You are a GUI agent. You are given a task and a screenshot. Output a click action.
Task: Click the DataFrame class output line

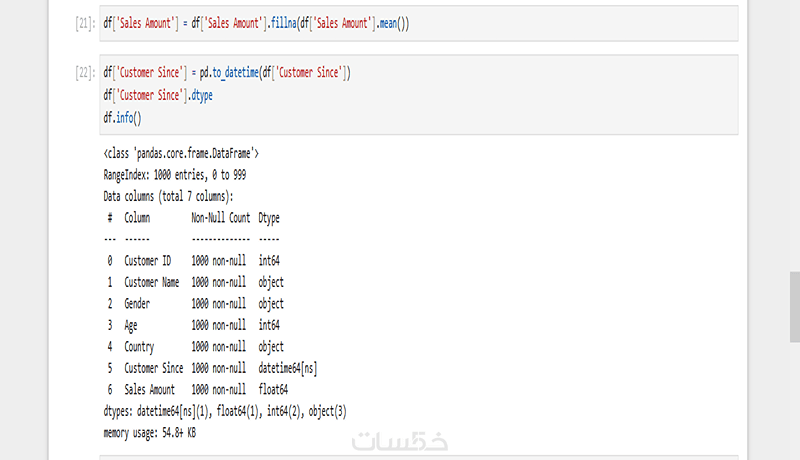click(181, 154)
